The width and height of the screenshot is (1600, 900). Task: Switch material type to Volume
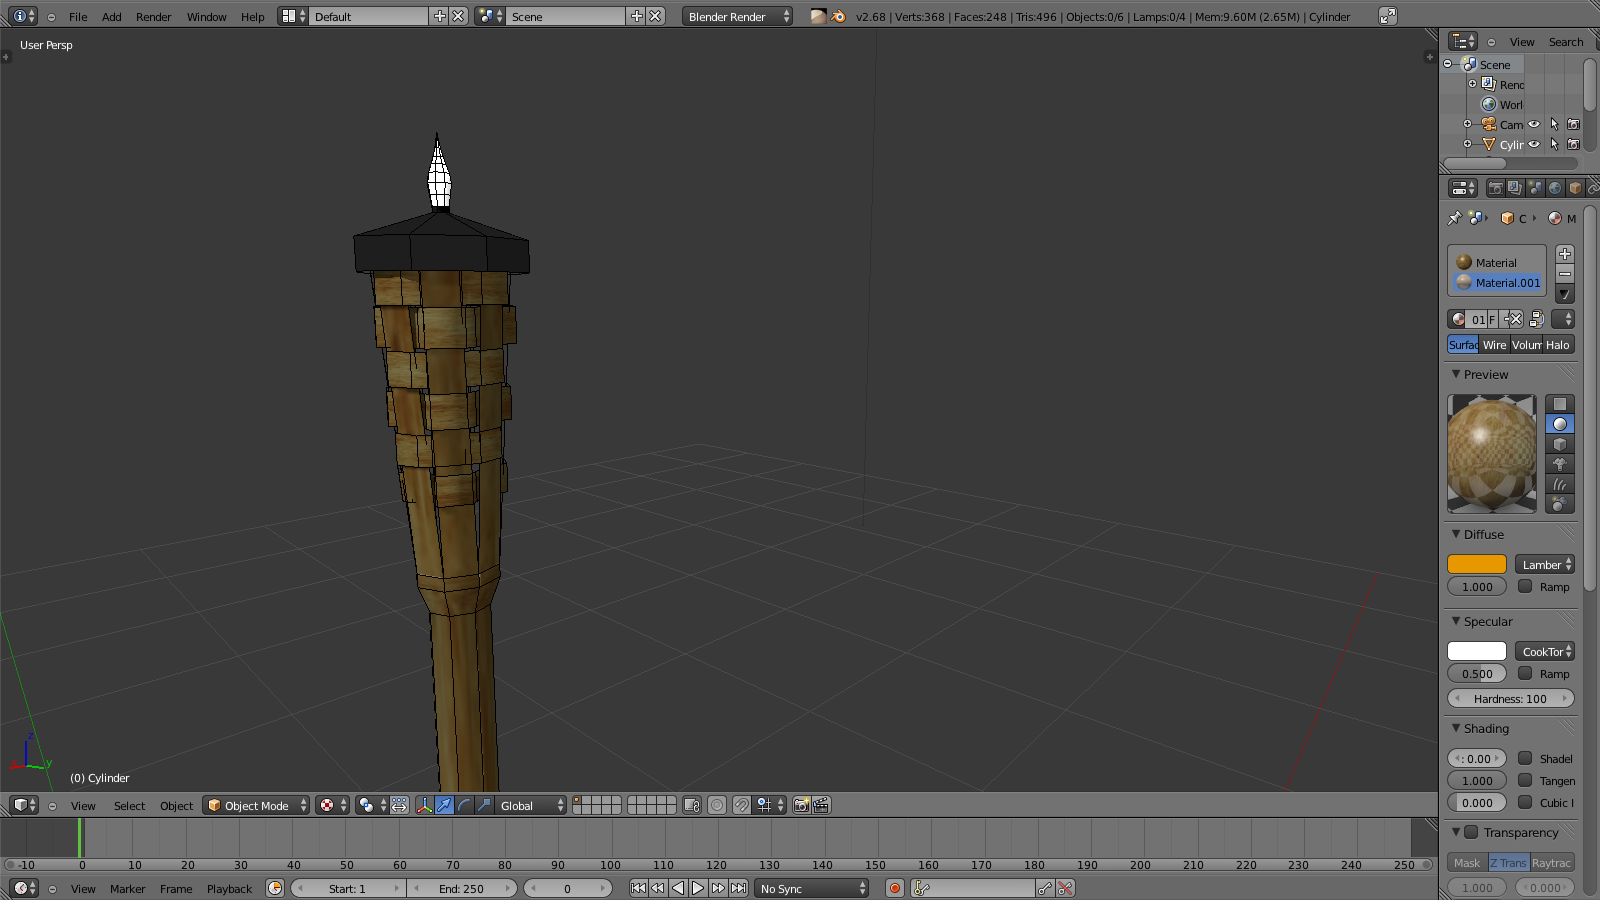(x=1526, y=345)
